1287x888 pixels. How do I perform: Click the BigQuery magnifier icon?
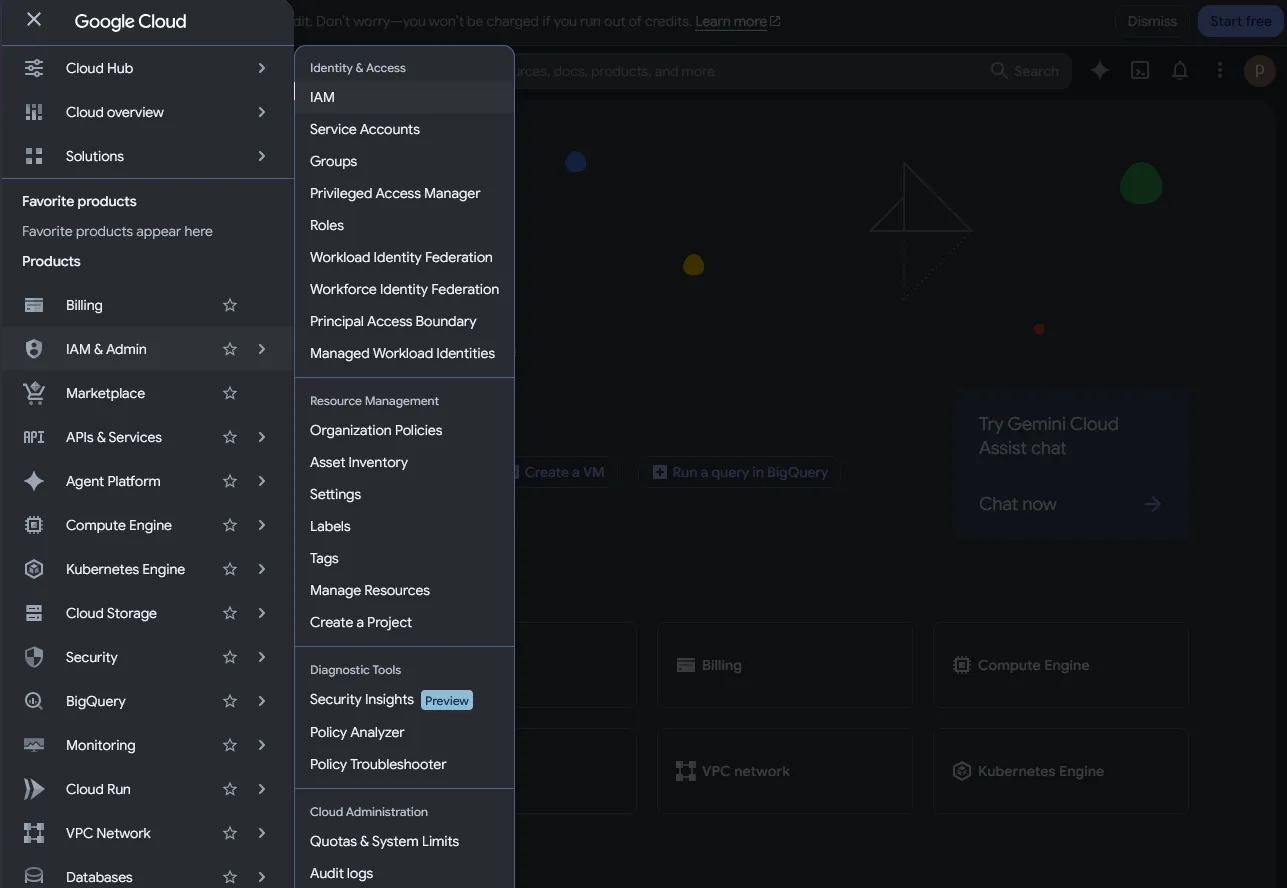(x=34, y=701)
